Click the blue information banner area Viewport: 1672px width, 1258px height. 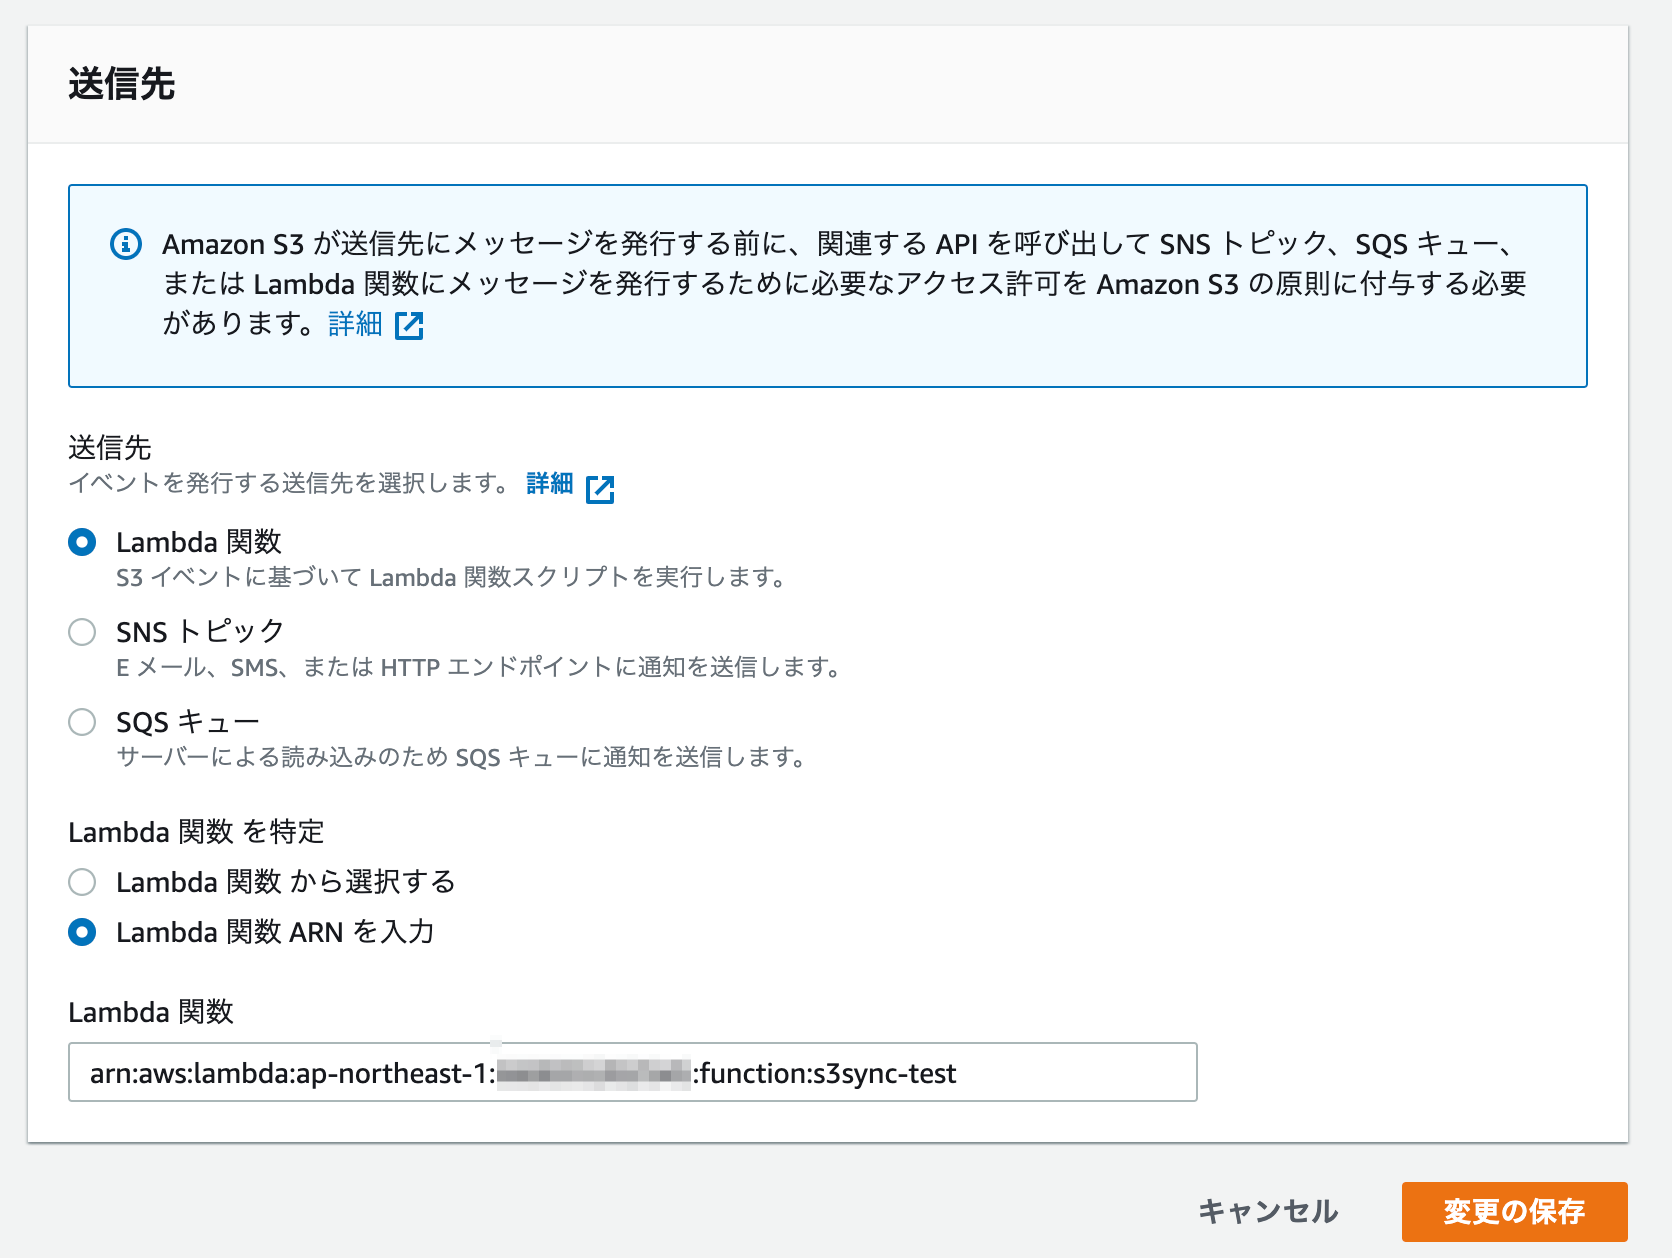pyautogui.click(x=827, y=285)
